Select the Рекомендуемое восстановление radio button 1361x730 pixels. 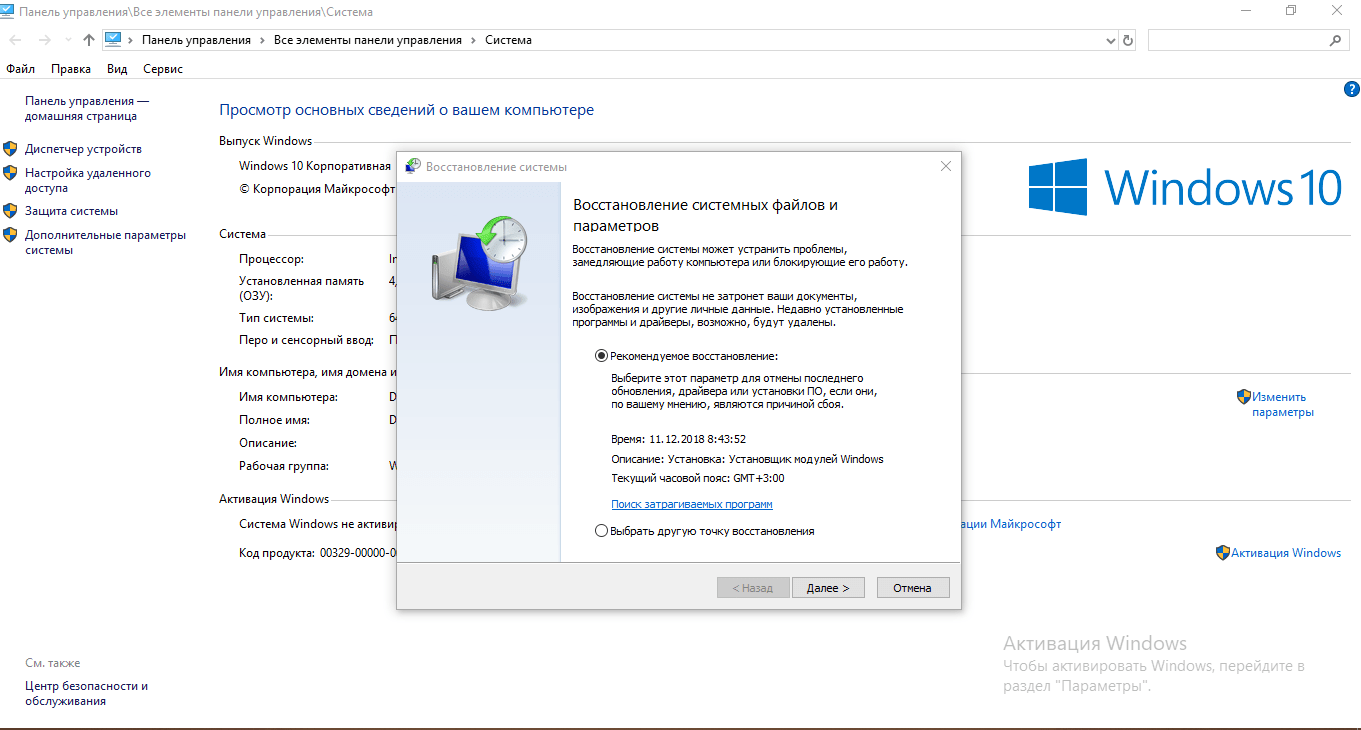601,356
